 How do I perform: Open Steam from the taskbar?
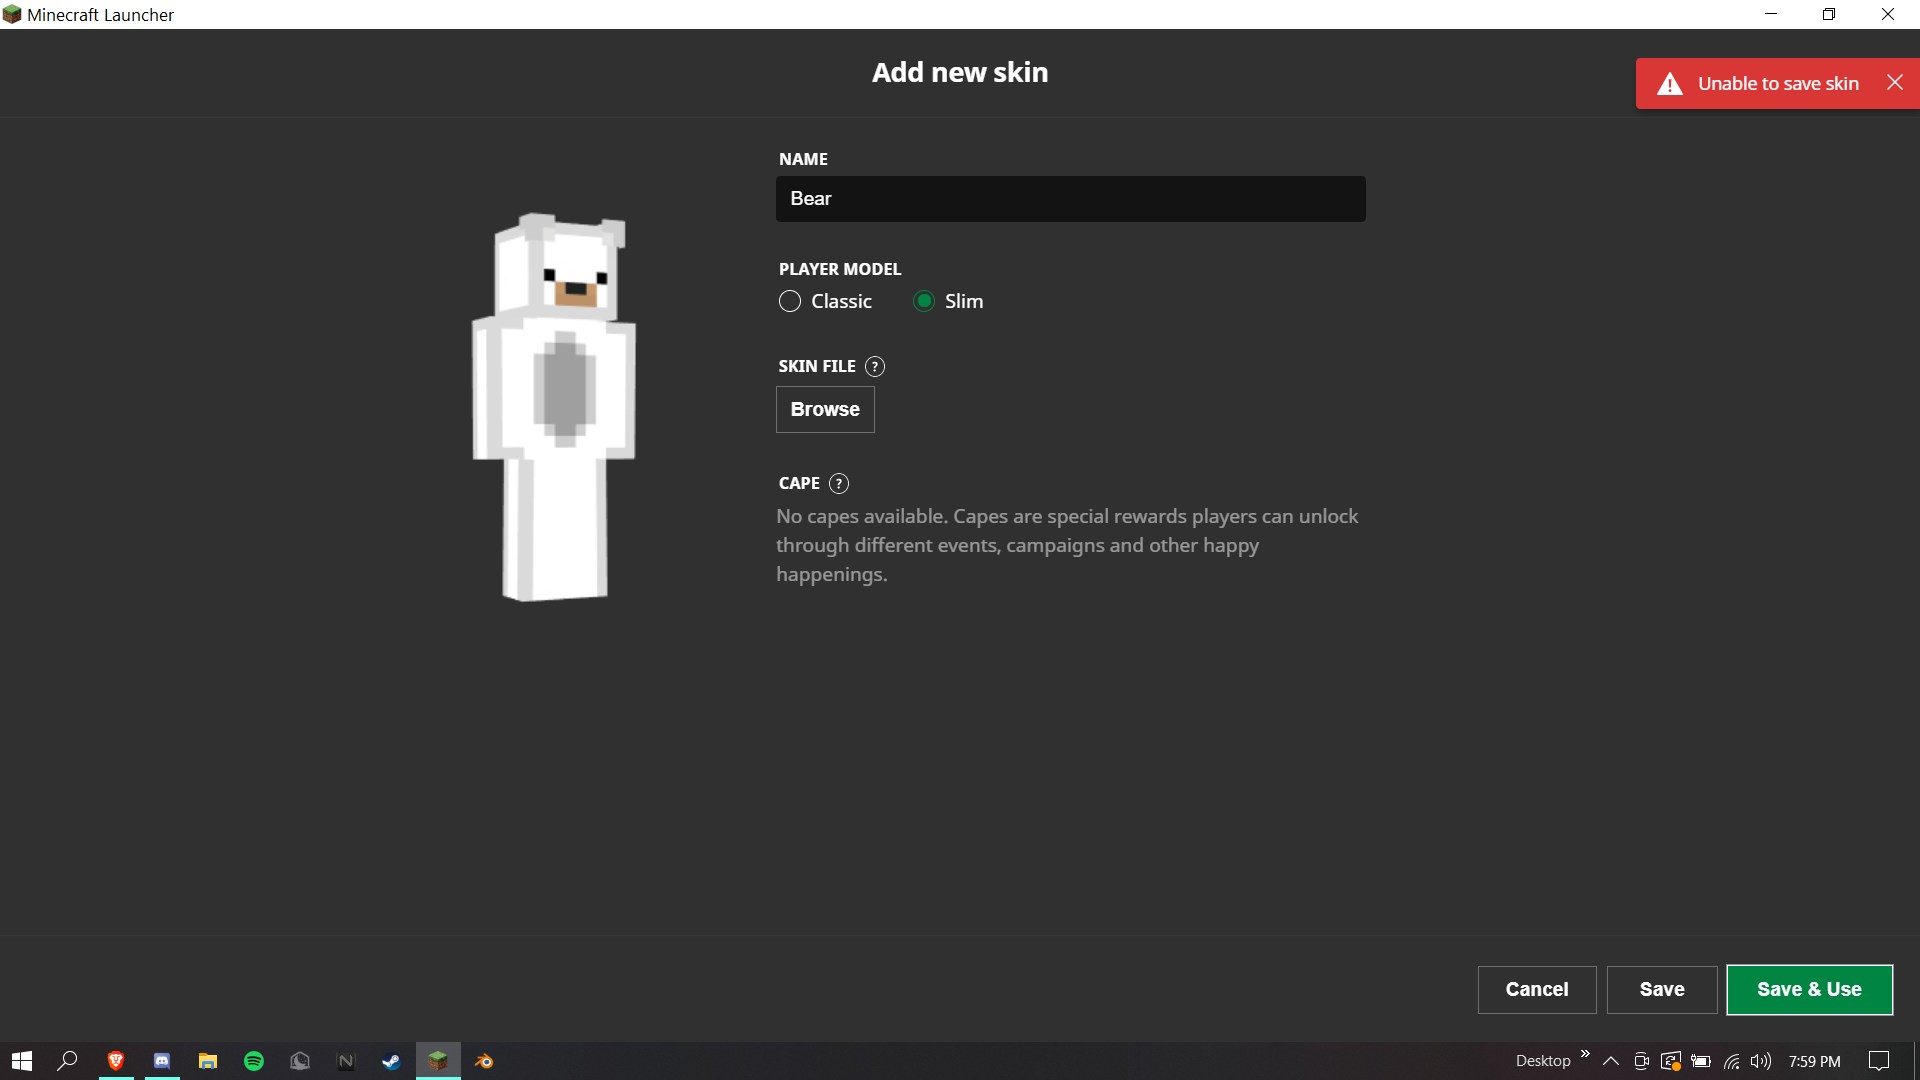coord(391,1061)
